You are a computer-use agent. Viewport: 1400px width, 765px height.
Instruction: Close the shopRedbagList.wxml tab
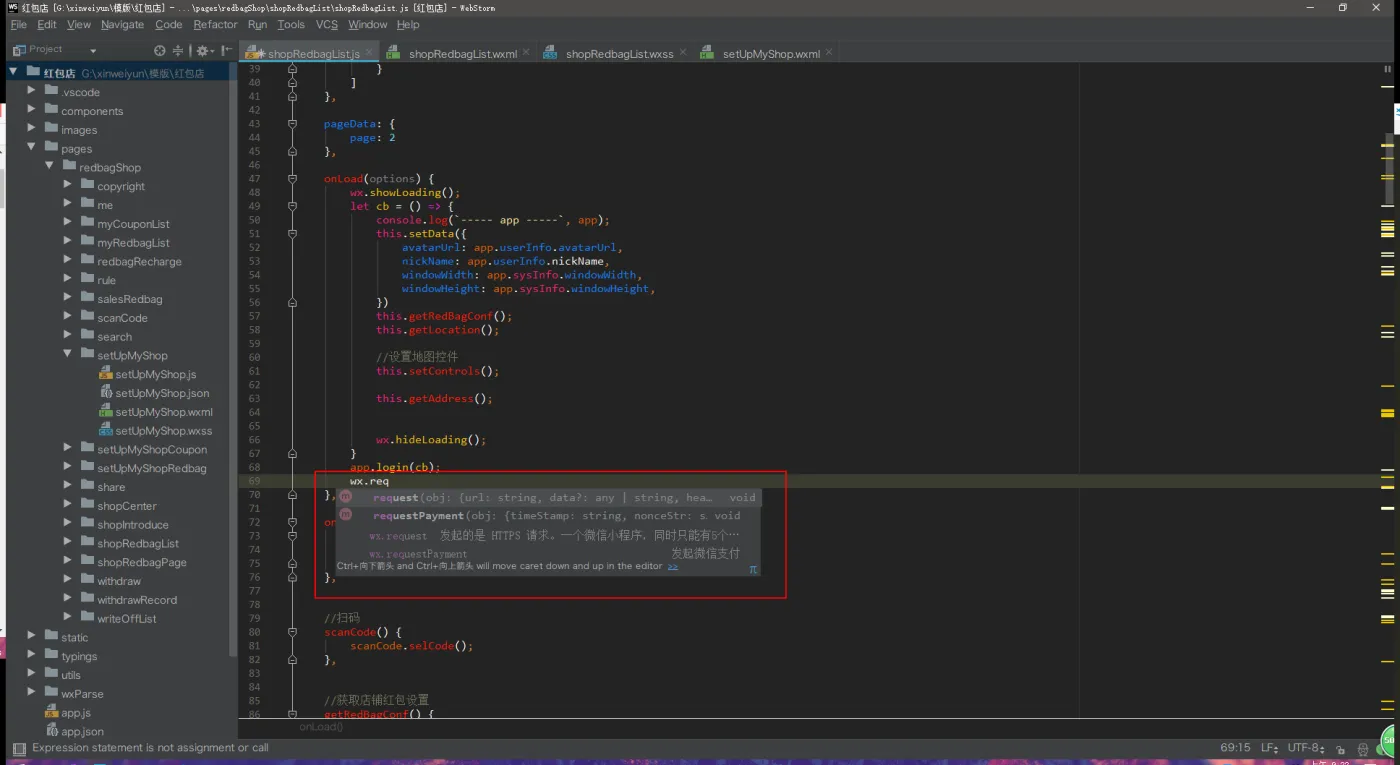[526, 54]
